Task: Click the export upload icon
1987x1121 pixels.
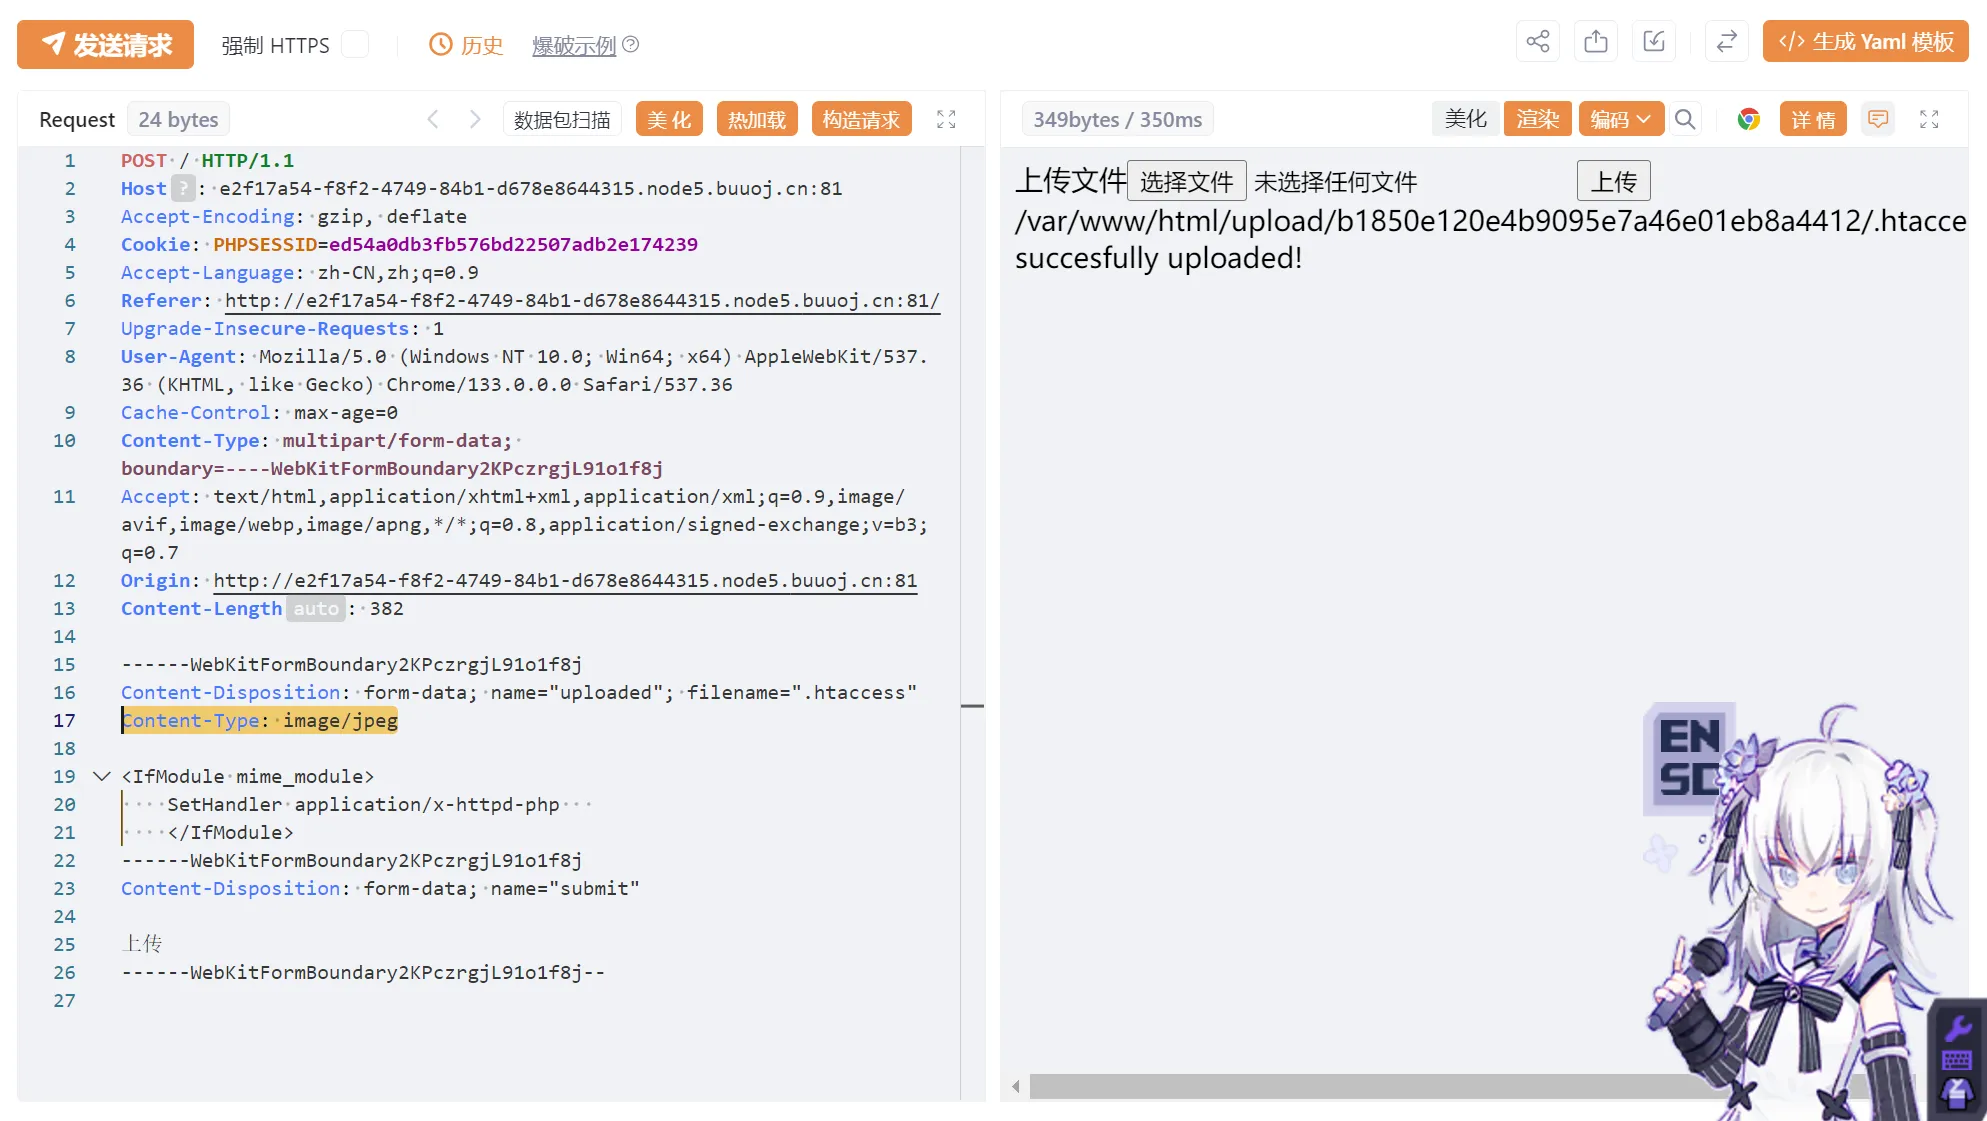Action: pyautogui.click(x=1596, y=42)
